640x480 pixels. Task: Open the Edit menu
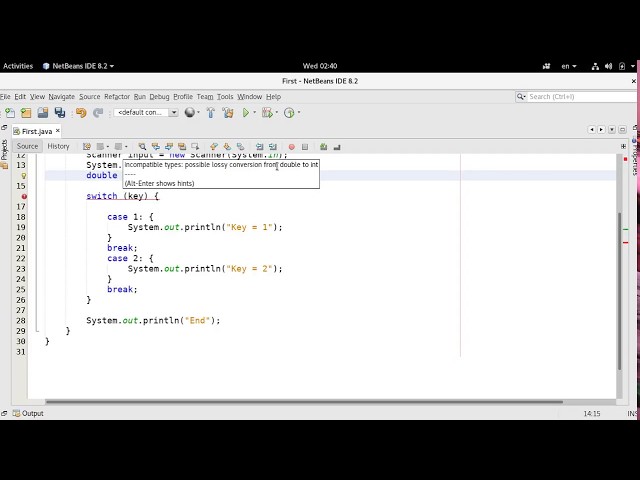pos(20,97)
